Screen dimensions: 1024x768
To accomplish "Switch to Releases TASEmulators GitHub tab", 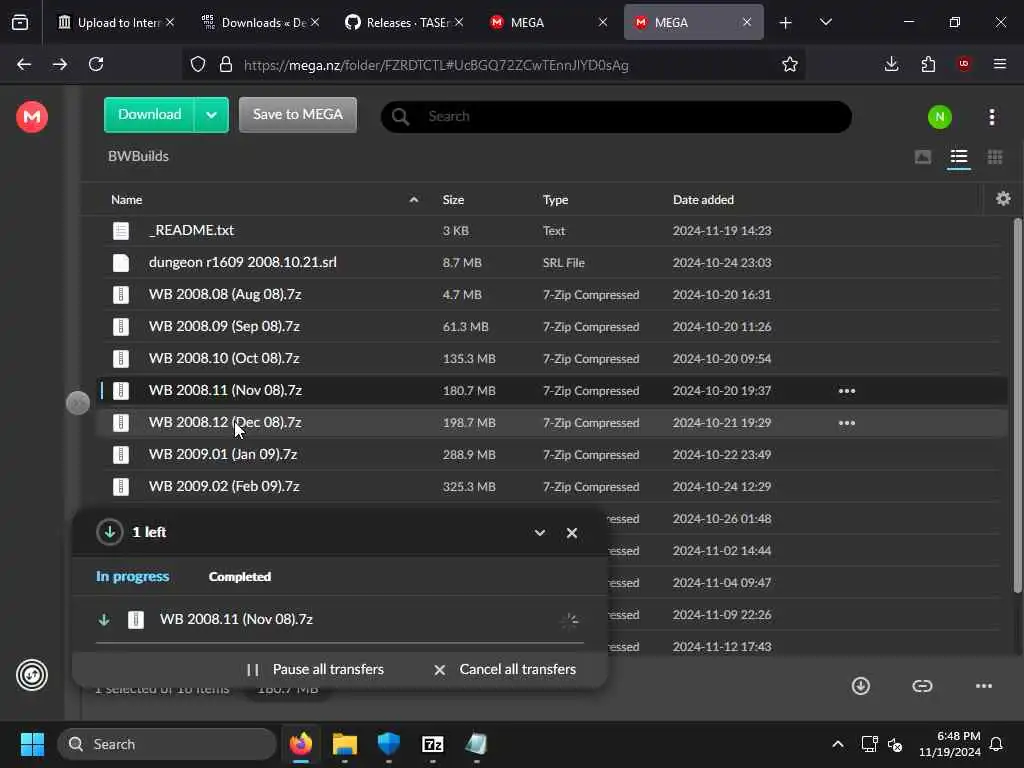I will (x=405, y=22).
